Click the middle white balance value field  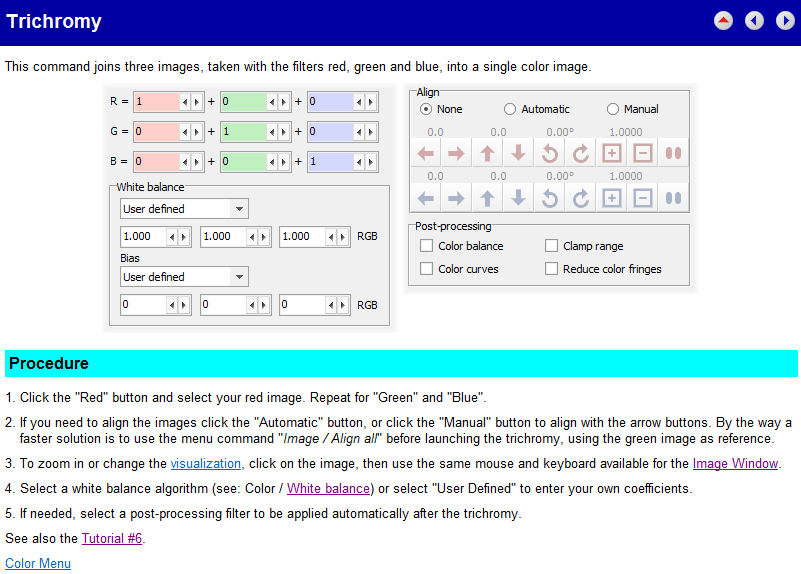[223, 237]
